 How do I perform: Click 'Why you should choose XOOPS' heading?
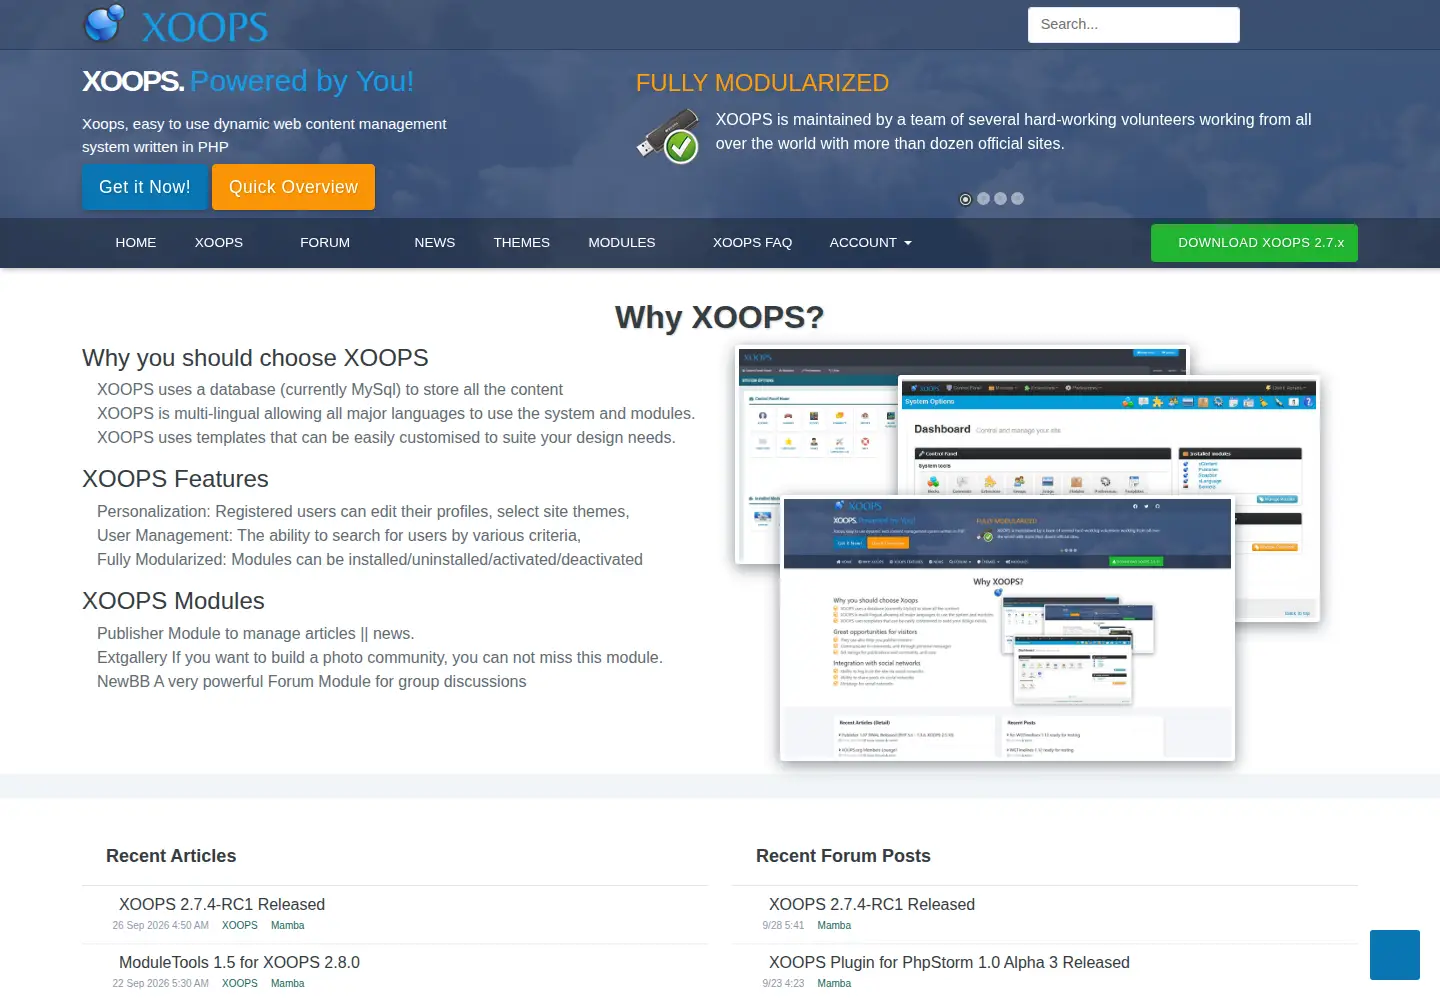point(255,358)
